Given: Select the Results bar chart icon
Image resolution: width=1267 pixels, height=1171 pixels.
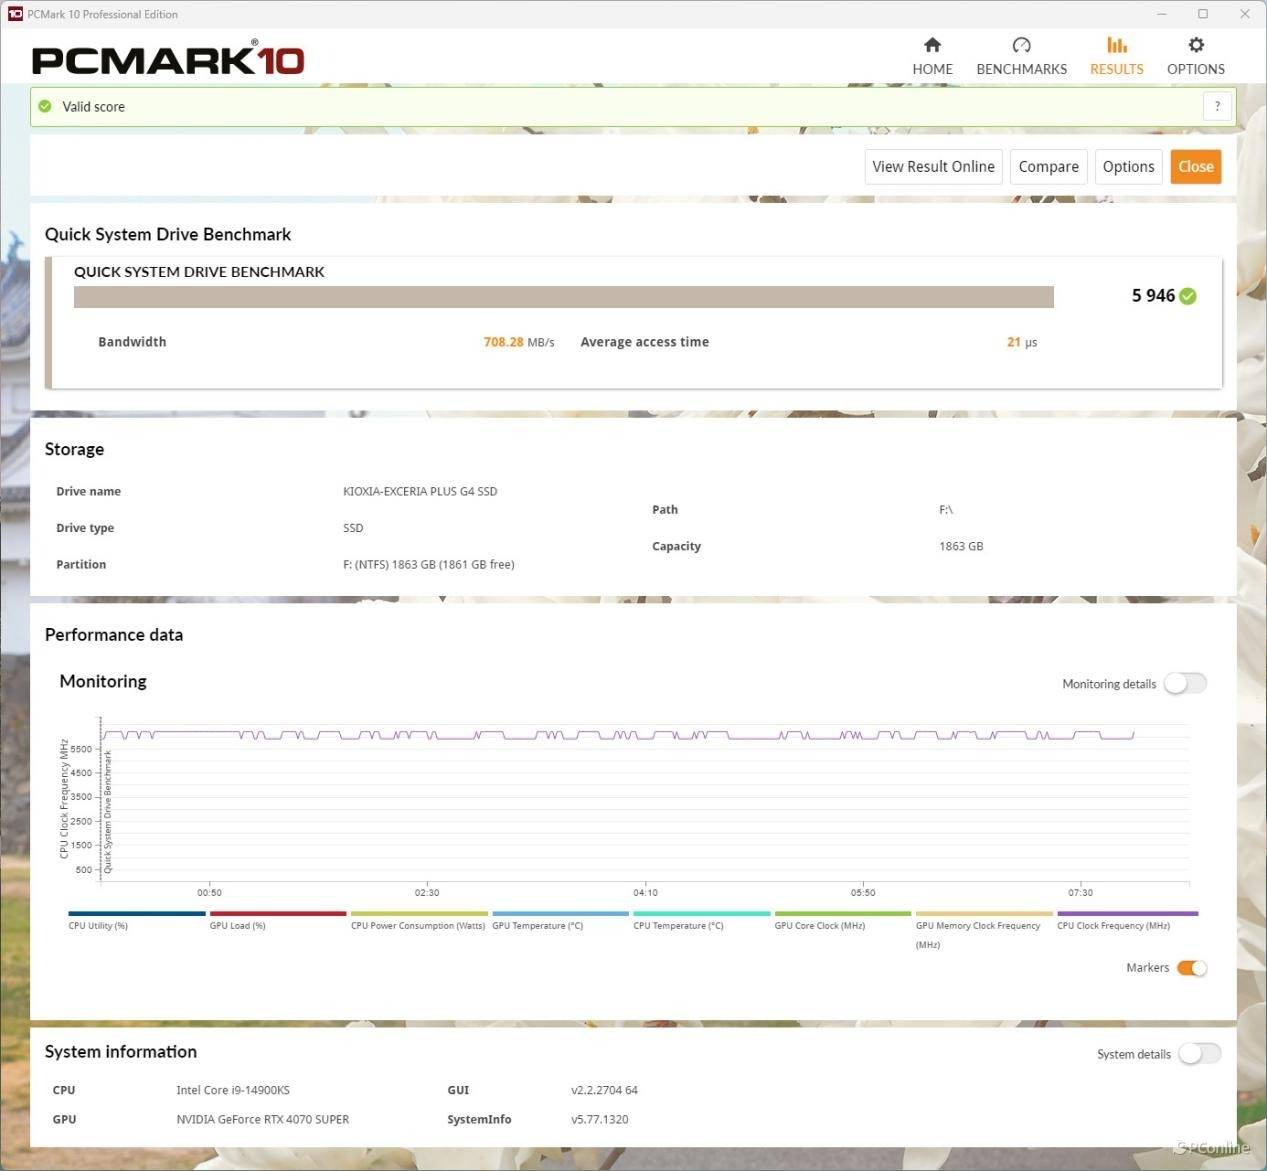Looking at the screenshot, I should 1116,45.
